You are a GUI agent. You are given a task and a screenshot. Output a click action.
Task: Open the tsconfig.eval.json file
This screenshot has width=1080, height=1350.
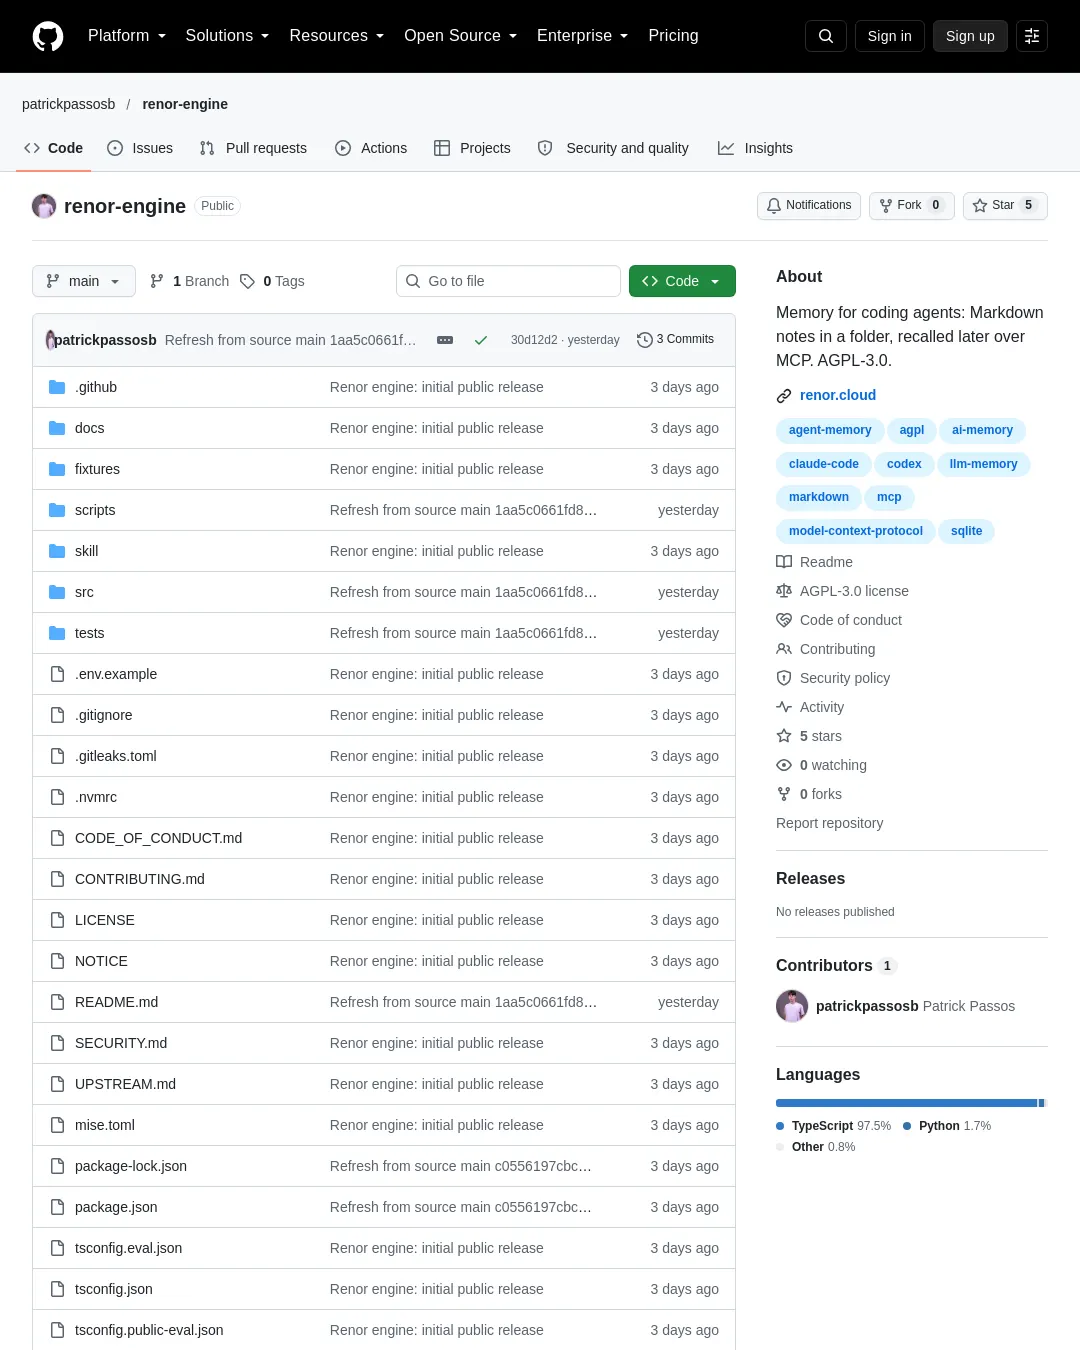tap(128, 1248)
